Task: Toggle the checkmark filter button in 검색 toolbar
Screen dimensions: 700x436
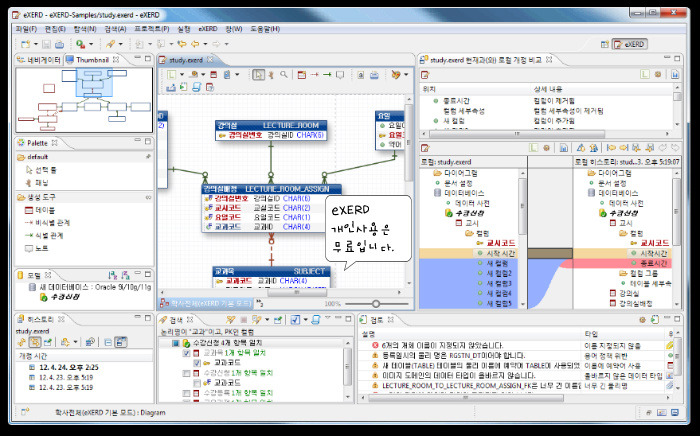Action: 295,320
